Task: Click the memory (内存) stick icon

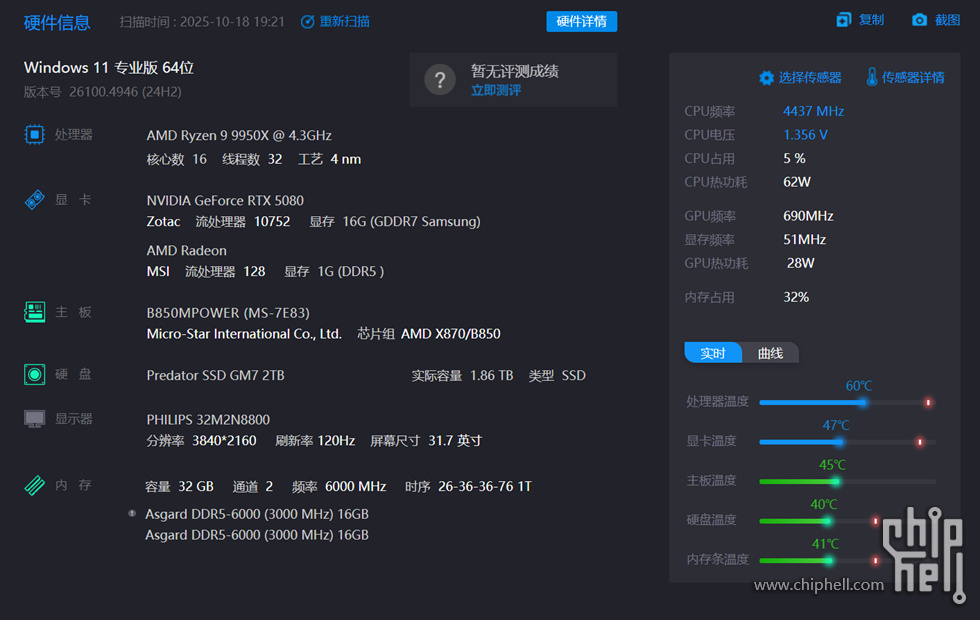Action: 35,486
